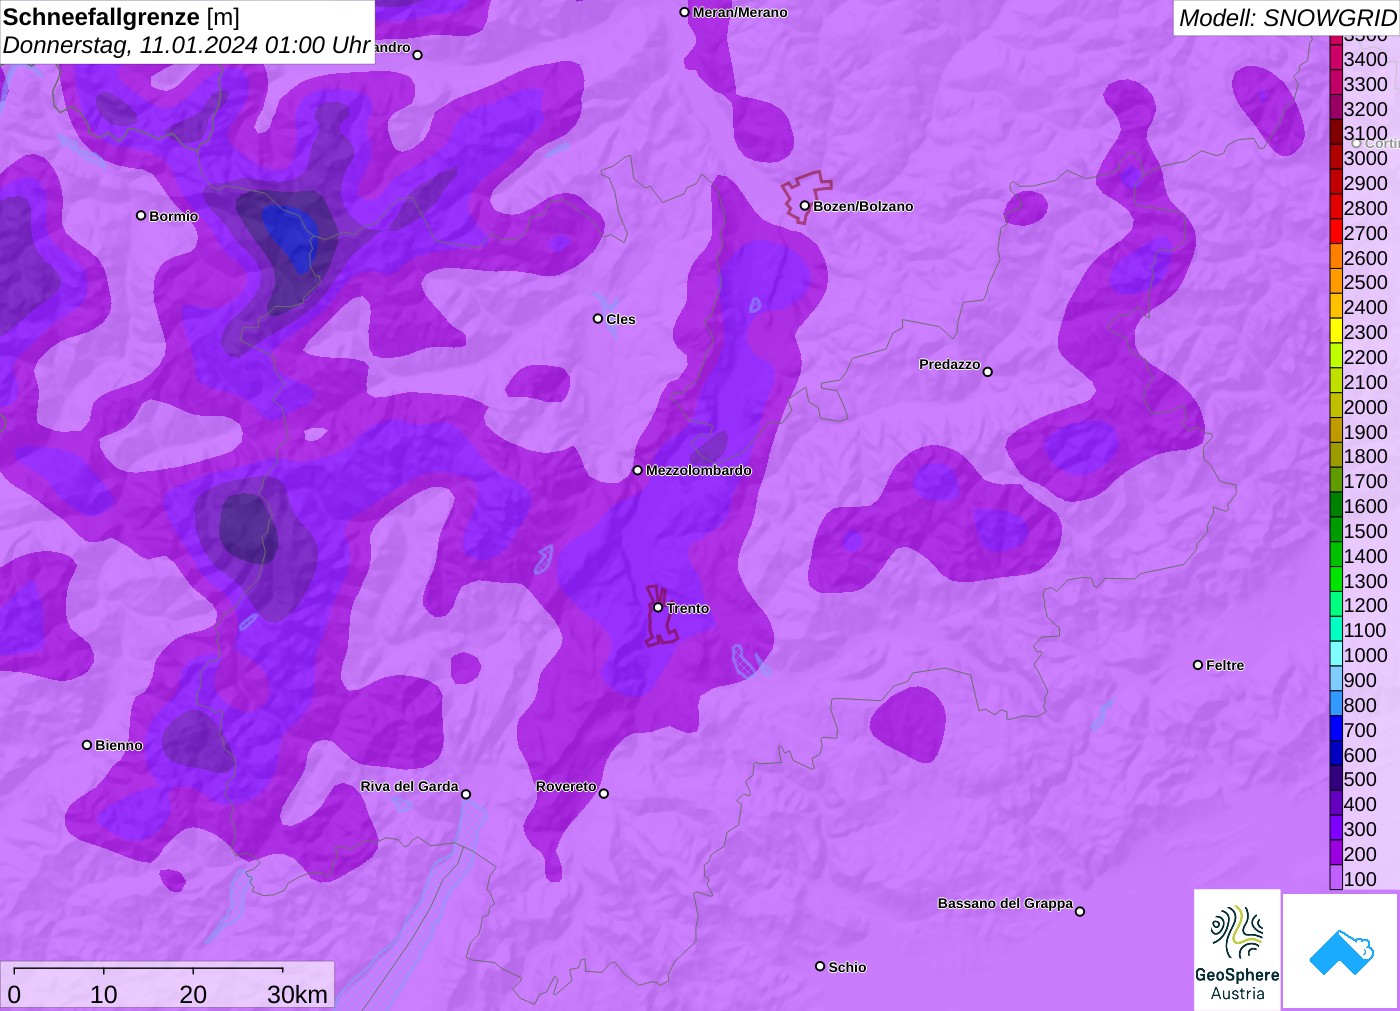Click the Bienno location dot
This screenshot has width=1400, height=1011.
pos(87,745)
